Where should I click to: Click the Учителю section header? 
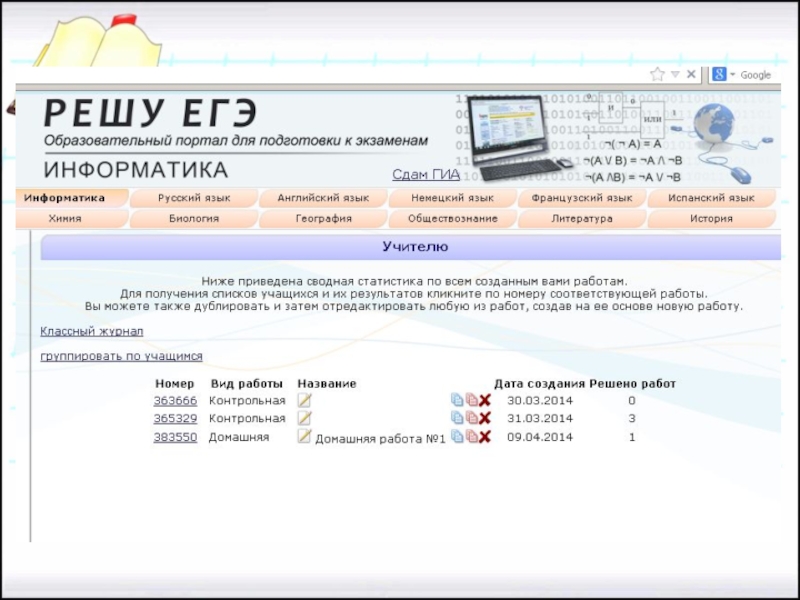[x=411, y=247]
